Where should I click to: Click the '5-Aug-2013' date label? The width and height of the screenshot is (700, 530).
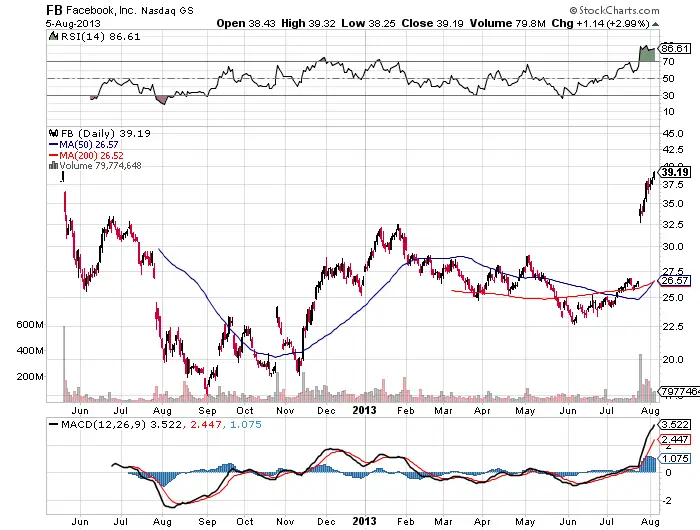coord(73,24)
